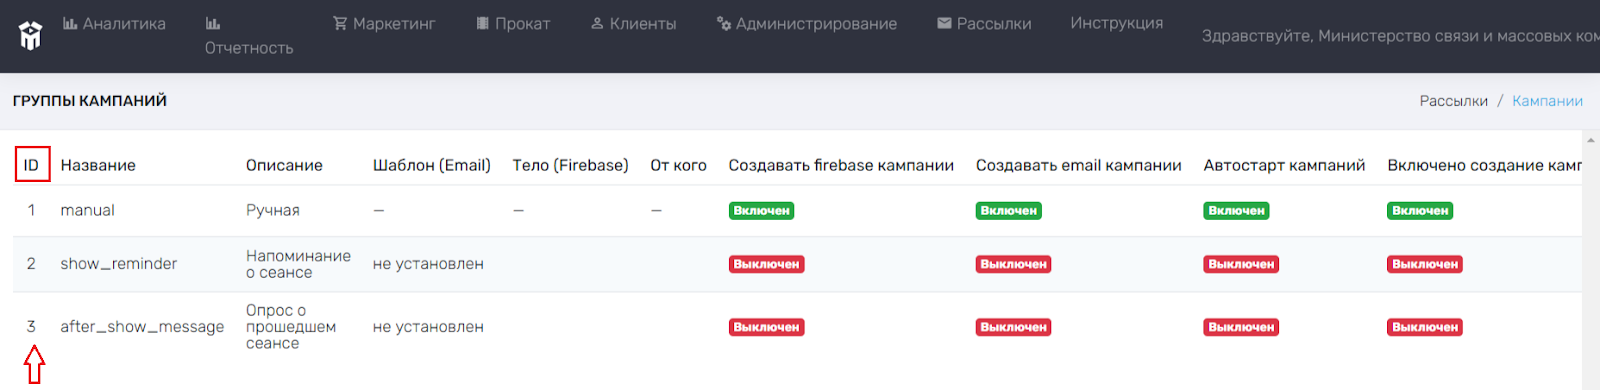Toggle Выключен email badge for show_reminder
The width and height of the screenshot is (1600, 390).
click(x=1013, y=264)
